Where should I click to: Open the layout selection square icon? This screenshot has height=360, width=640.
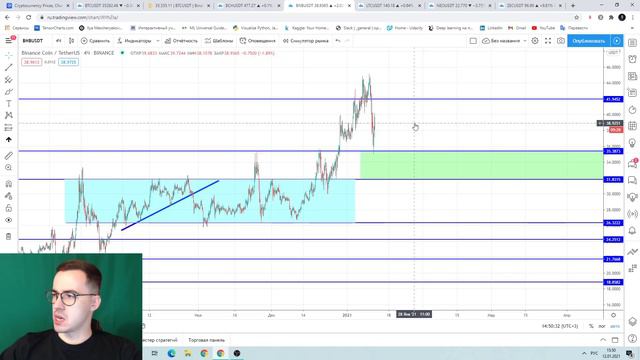point(473,41)
